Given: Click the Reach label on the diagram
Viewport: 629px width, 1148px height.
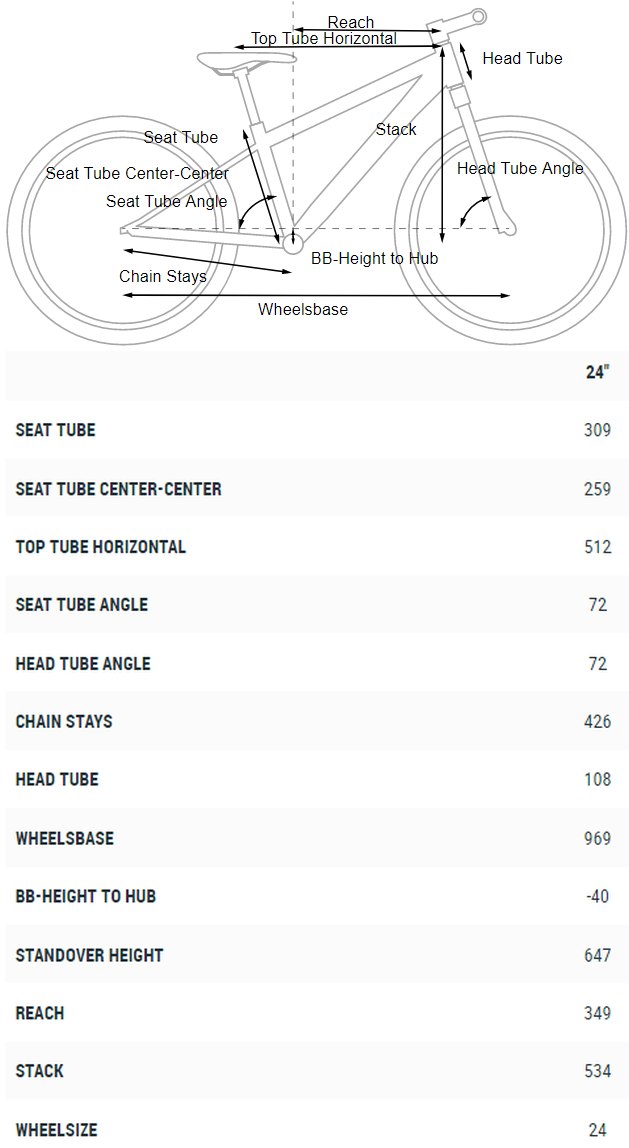Looking at the screenshot, I should coord(351,22).
